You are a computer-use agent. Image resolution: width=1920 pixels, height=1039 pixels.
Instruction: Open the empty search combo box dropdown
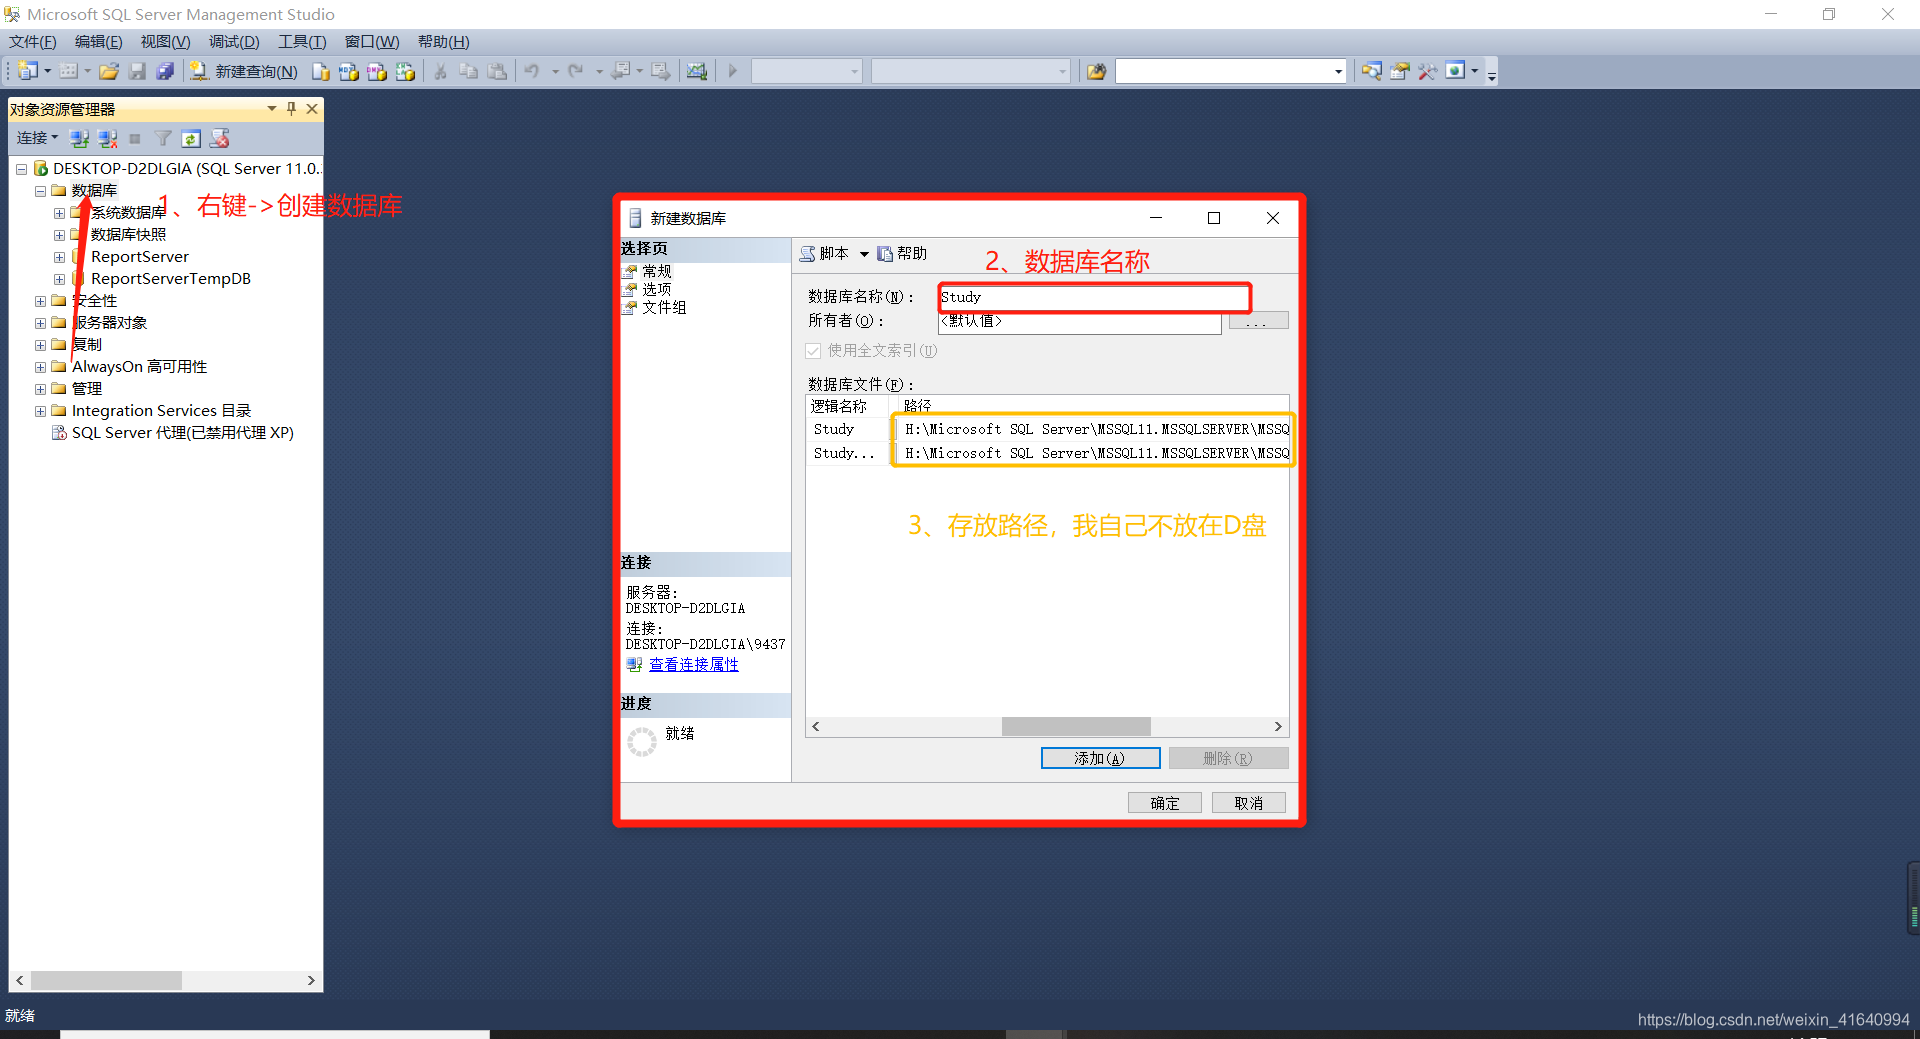click(1338, 71)
